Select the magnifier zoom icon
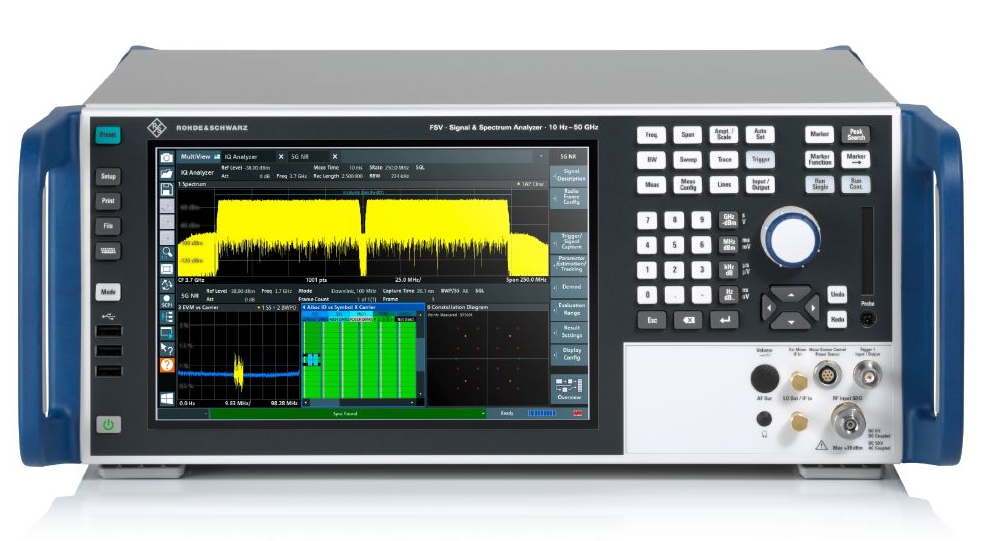 (x=166, y=253)
